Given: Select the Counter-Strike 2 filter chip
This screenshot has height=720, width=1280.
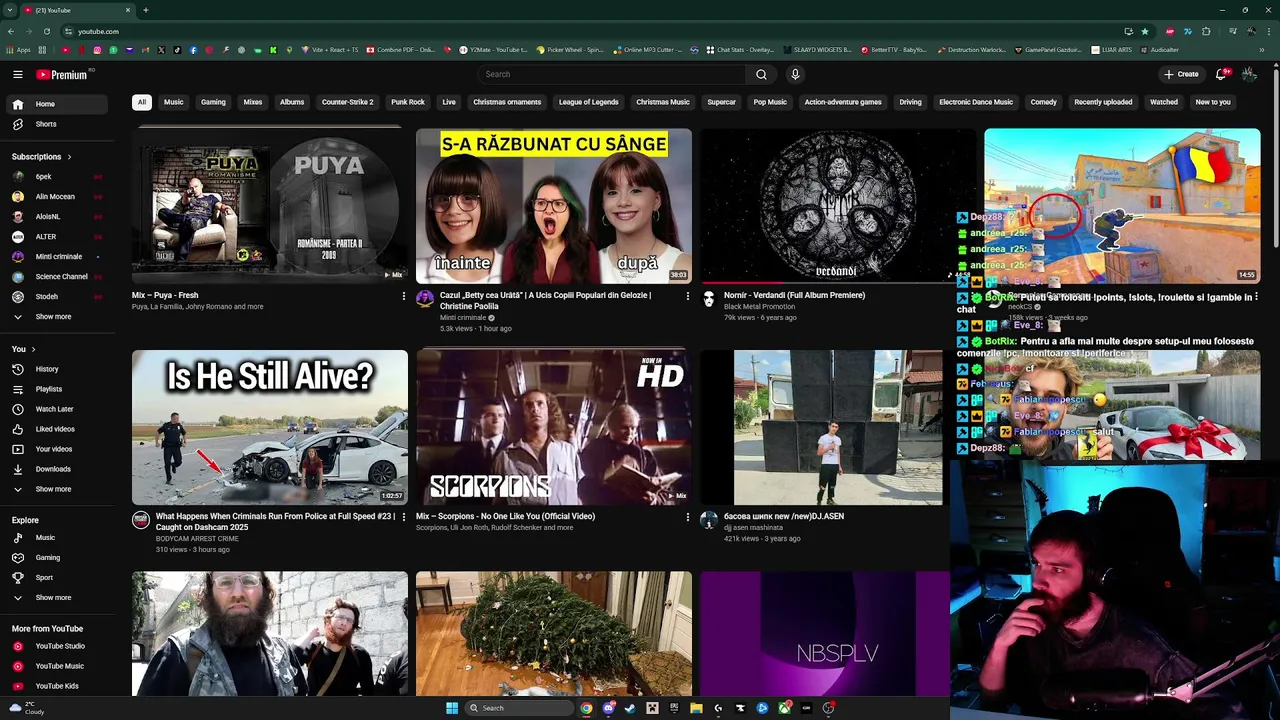Looking at the screenshot, I should 347,102.
